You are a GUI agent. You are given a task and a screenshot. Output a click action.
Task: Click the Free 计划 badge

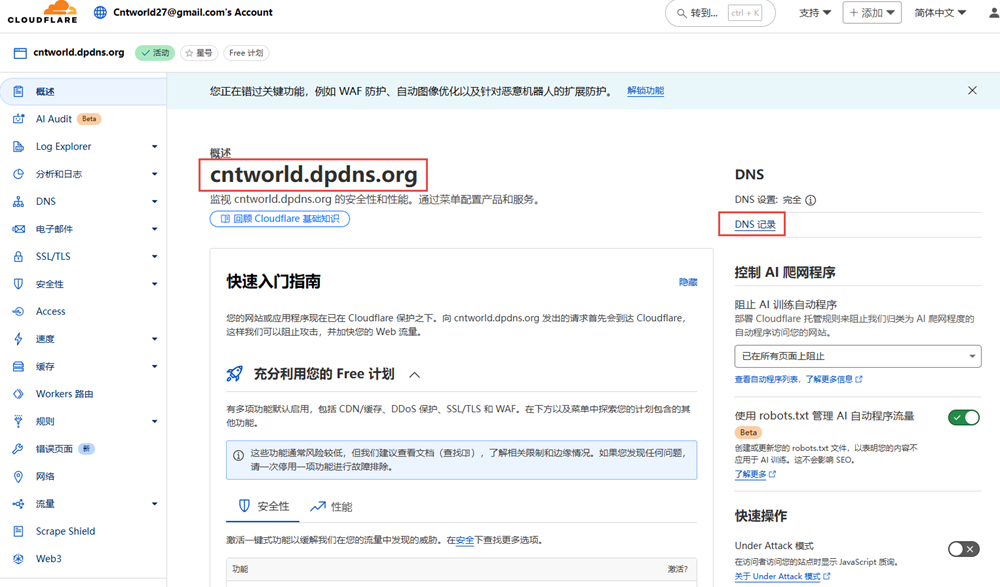point(246,53)
